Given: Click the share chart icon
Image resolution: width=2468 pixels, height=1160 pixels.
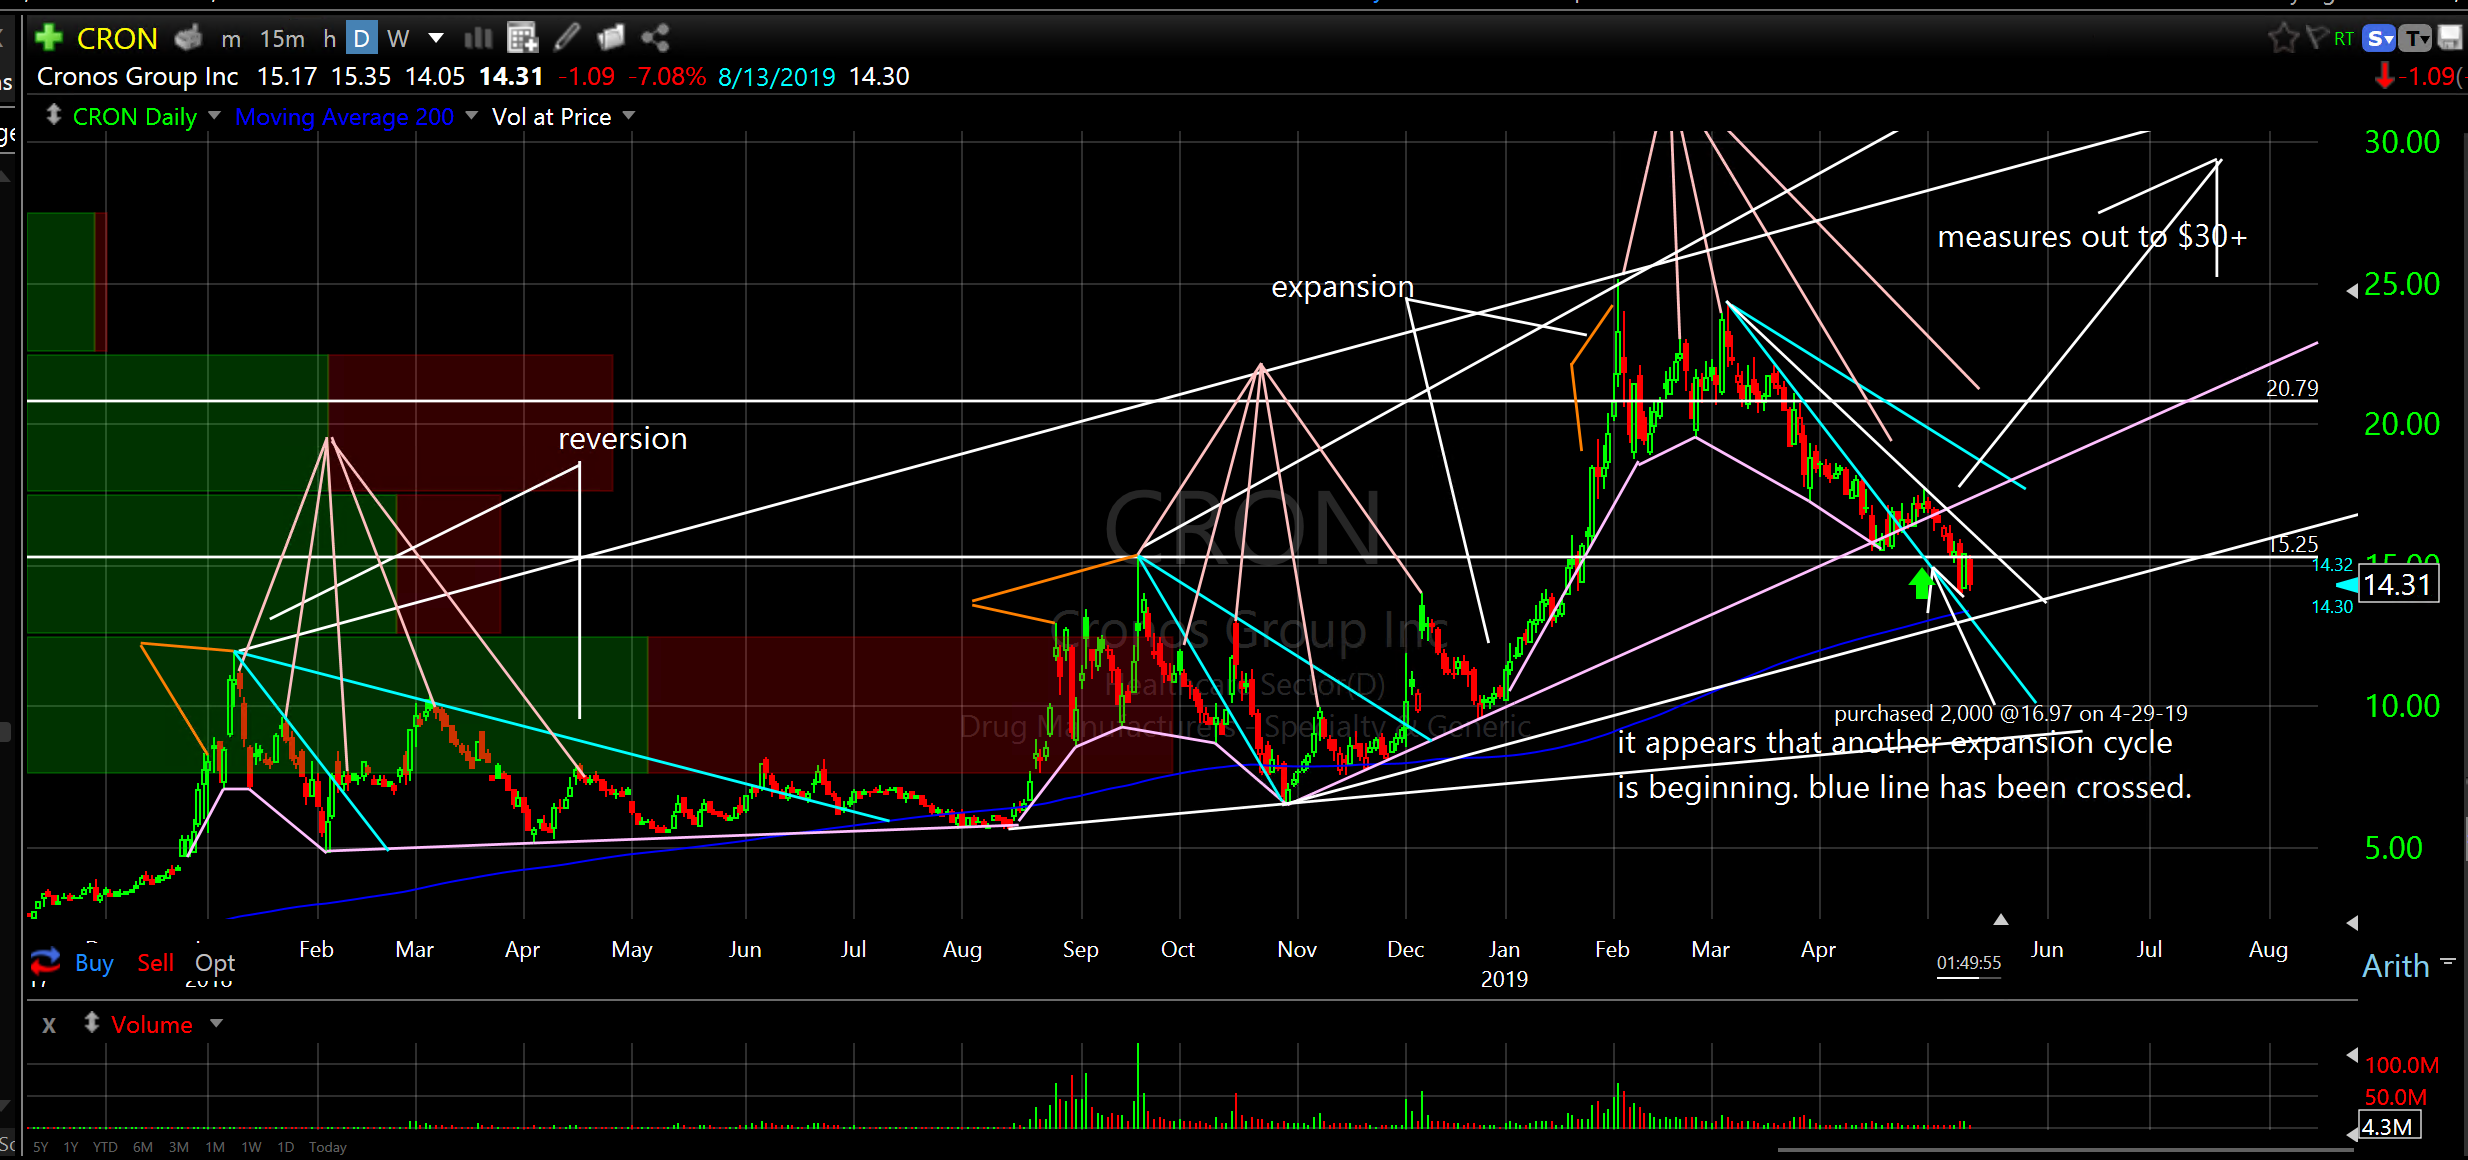Looking at the screenshot, I should point(655,38).
